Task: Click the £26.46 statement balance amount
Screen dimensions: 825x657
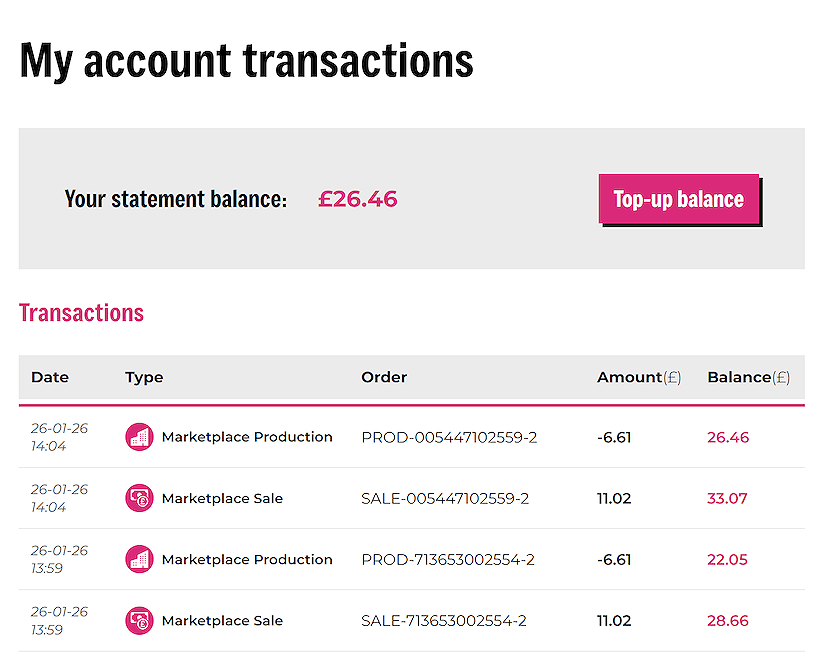Action: [358, 199]
